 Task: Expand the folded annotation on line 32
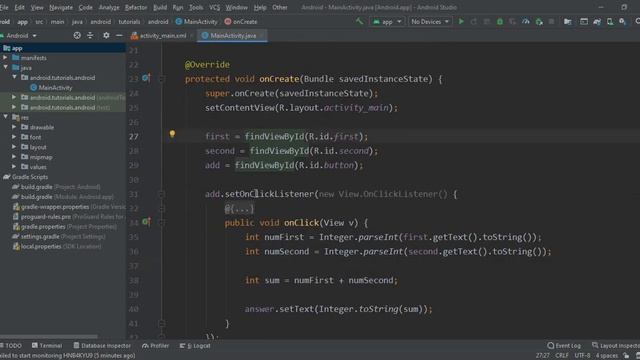(x=239, y=209)
